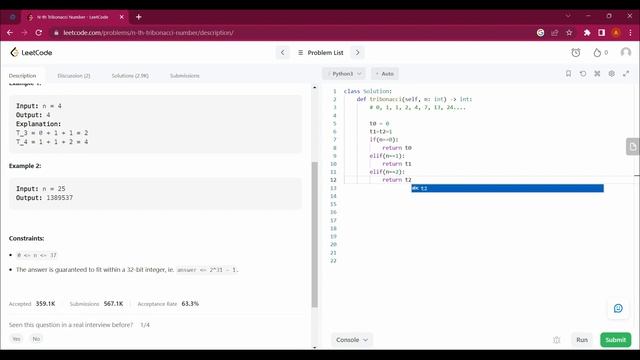Image resolution: width=640 pixels, height=360 pixels.
Task: Click the scroll up arrow of description
Action: point(314,87)
